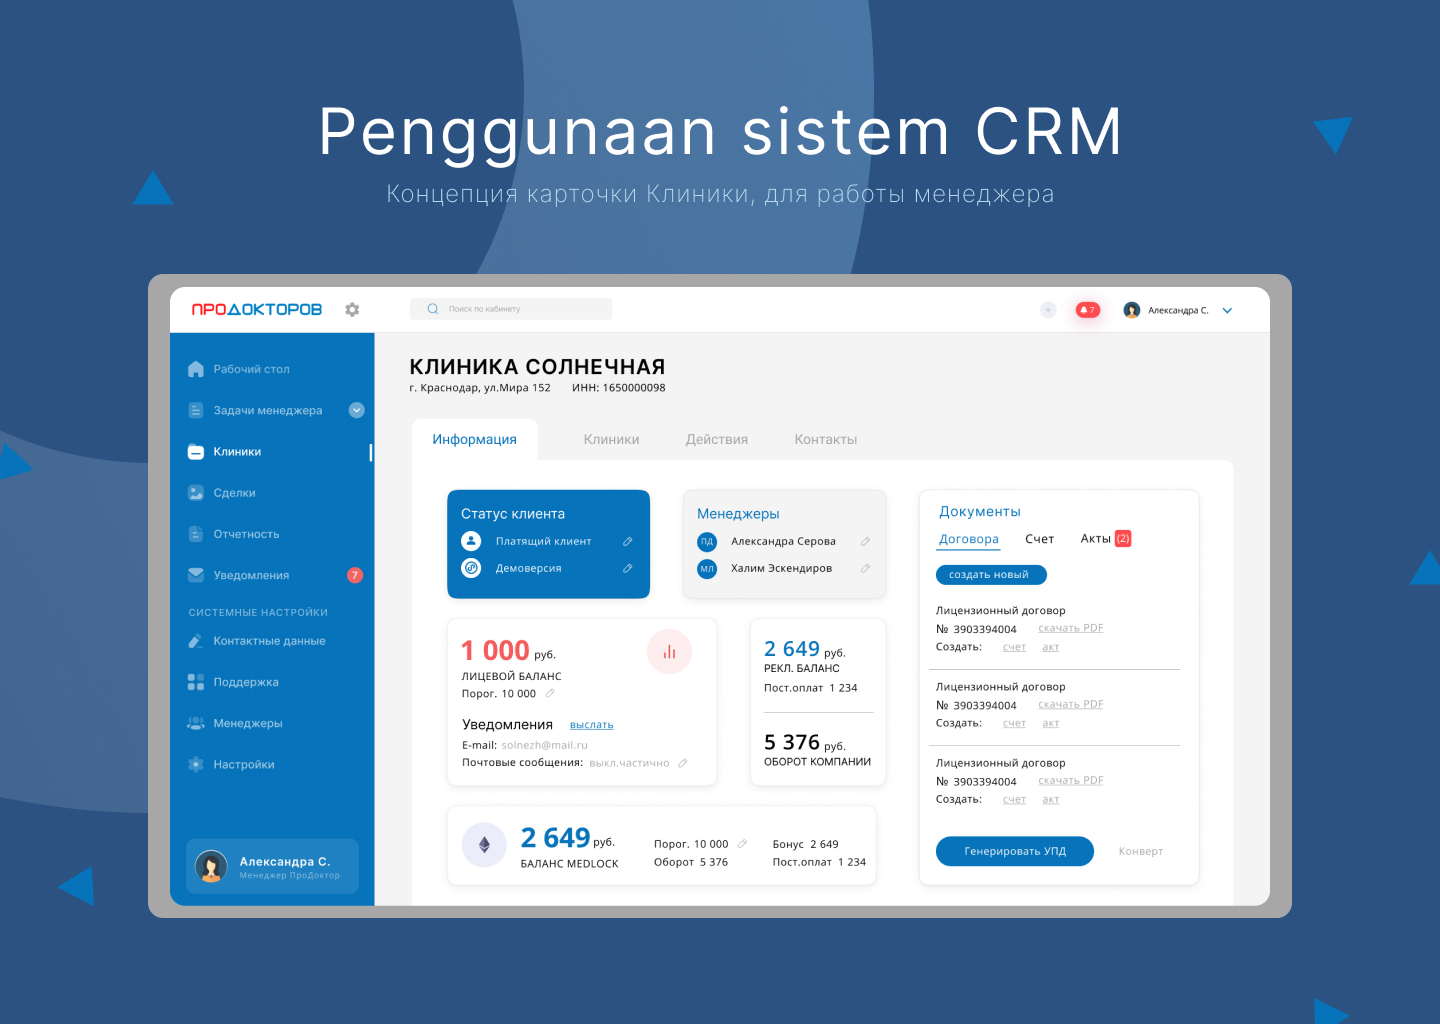Click the КЛИНИКА СОЛНЕЧНАЯ heading
This screenshot has width=1440, height=1024.
[x=537, y=367]
